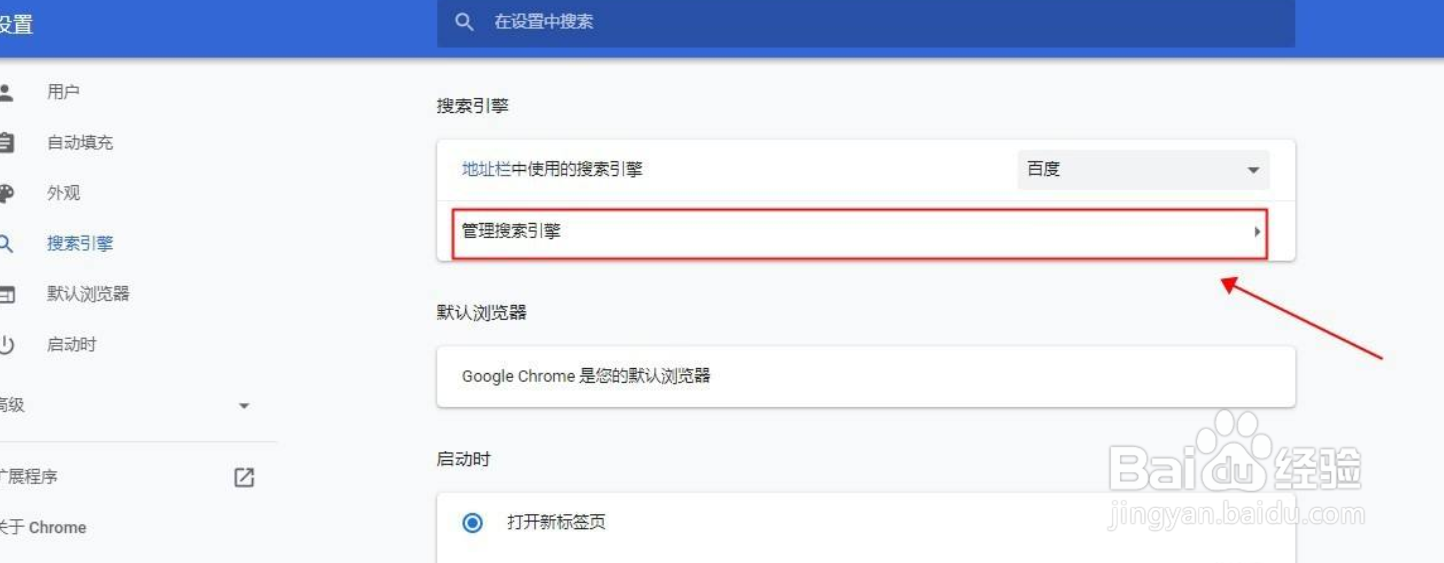The width and height of the screenshot is (1444, 563).
Task: Click the palette icon beside 外观
Action: [x=6, y=193]
